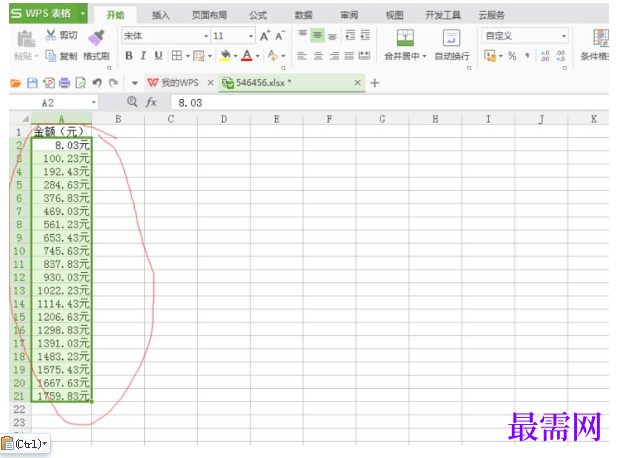
Task: Switch to the 公式 (Formulas) tab
Action: 258,15
